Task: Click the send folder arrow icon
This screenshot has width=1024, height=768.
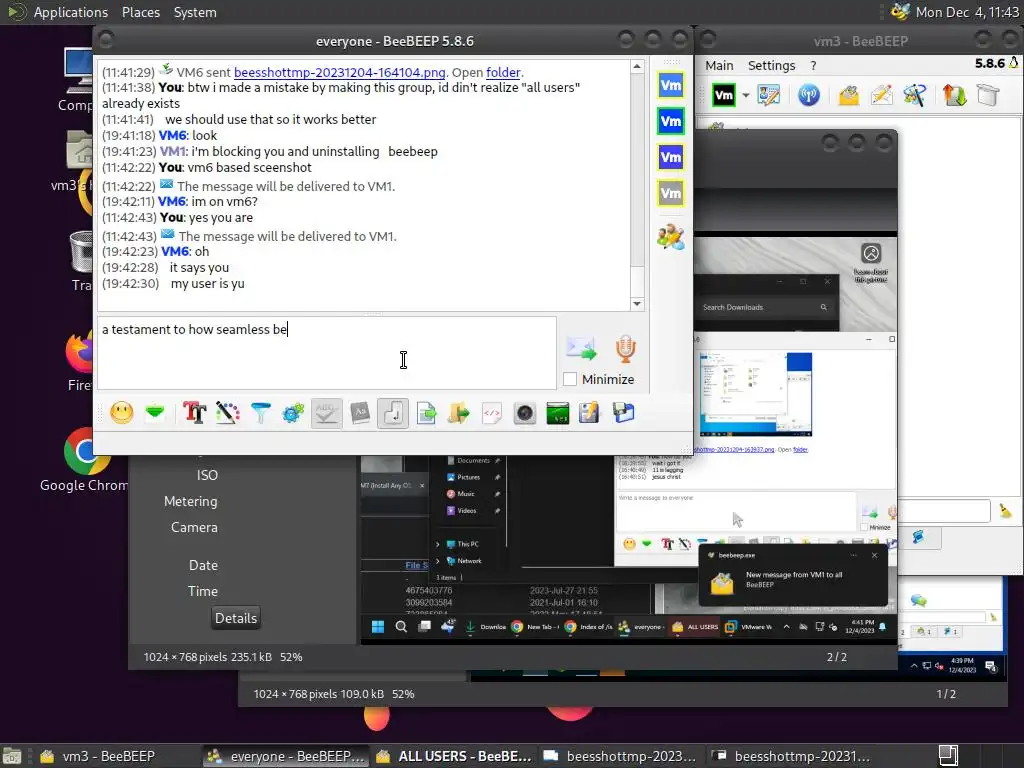Action: 459,413
